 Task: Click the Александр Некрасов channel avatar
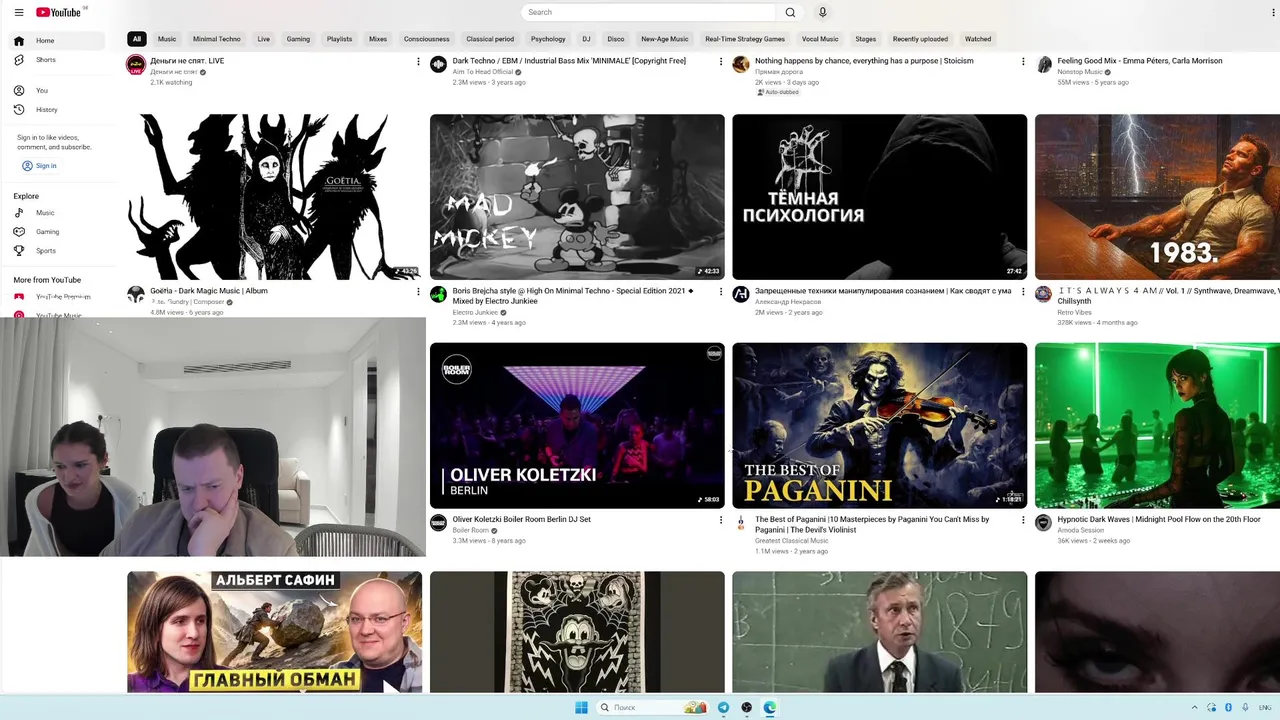[x=741, y=294]
